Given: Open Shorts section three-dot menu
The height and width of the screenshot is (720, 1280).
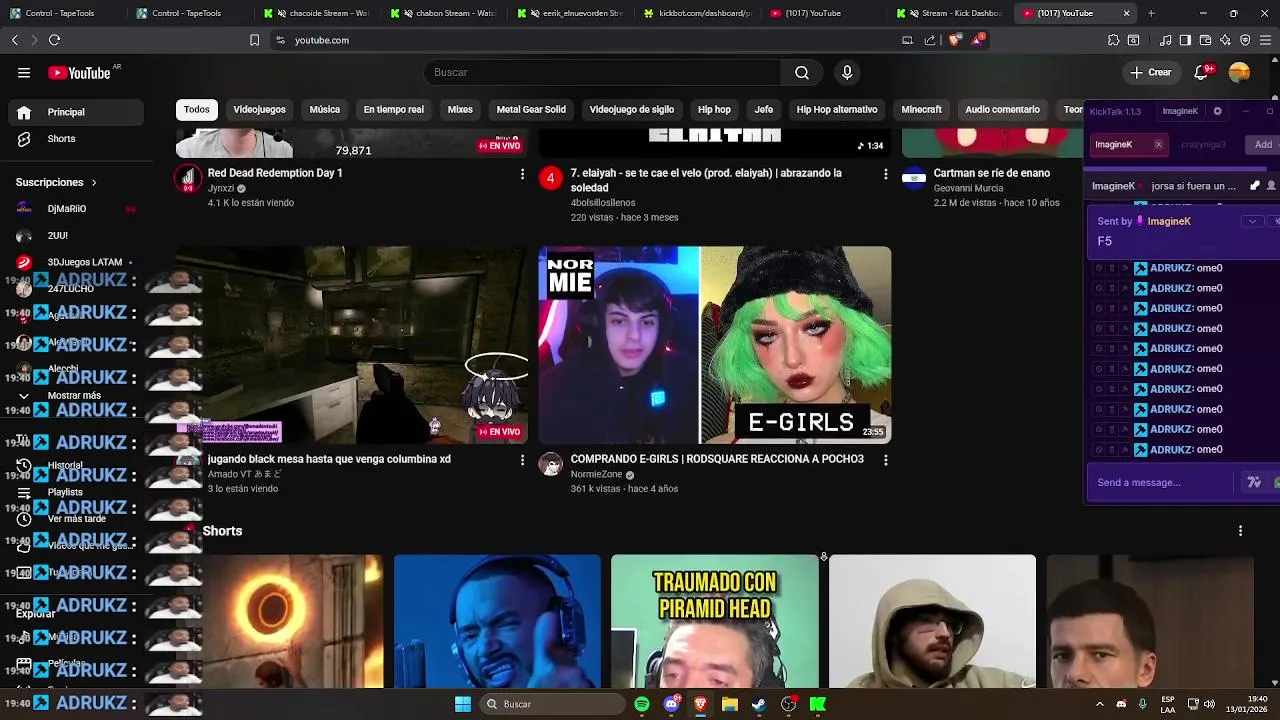Looking at the screenshot, I should (x=1240, y=531).
